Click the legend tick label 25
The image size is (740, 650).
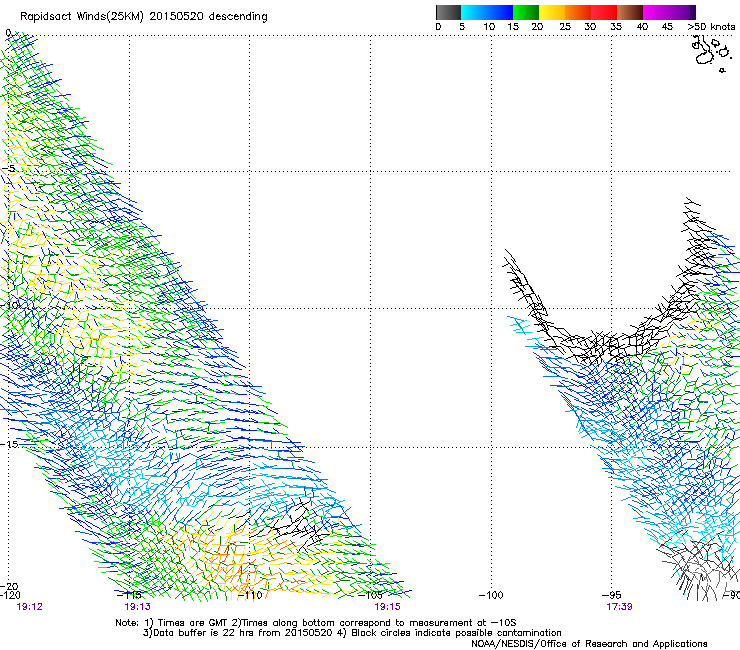tap(565, 27)
